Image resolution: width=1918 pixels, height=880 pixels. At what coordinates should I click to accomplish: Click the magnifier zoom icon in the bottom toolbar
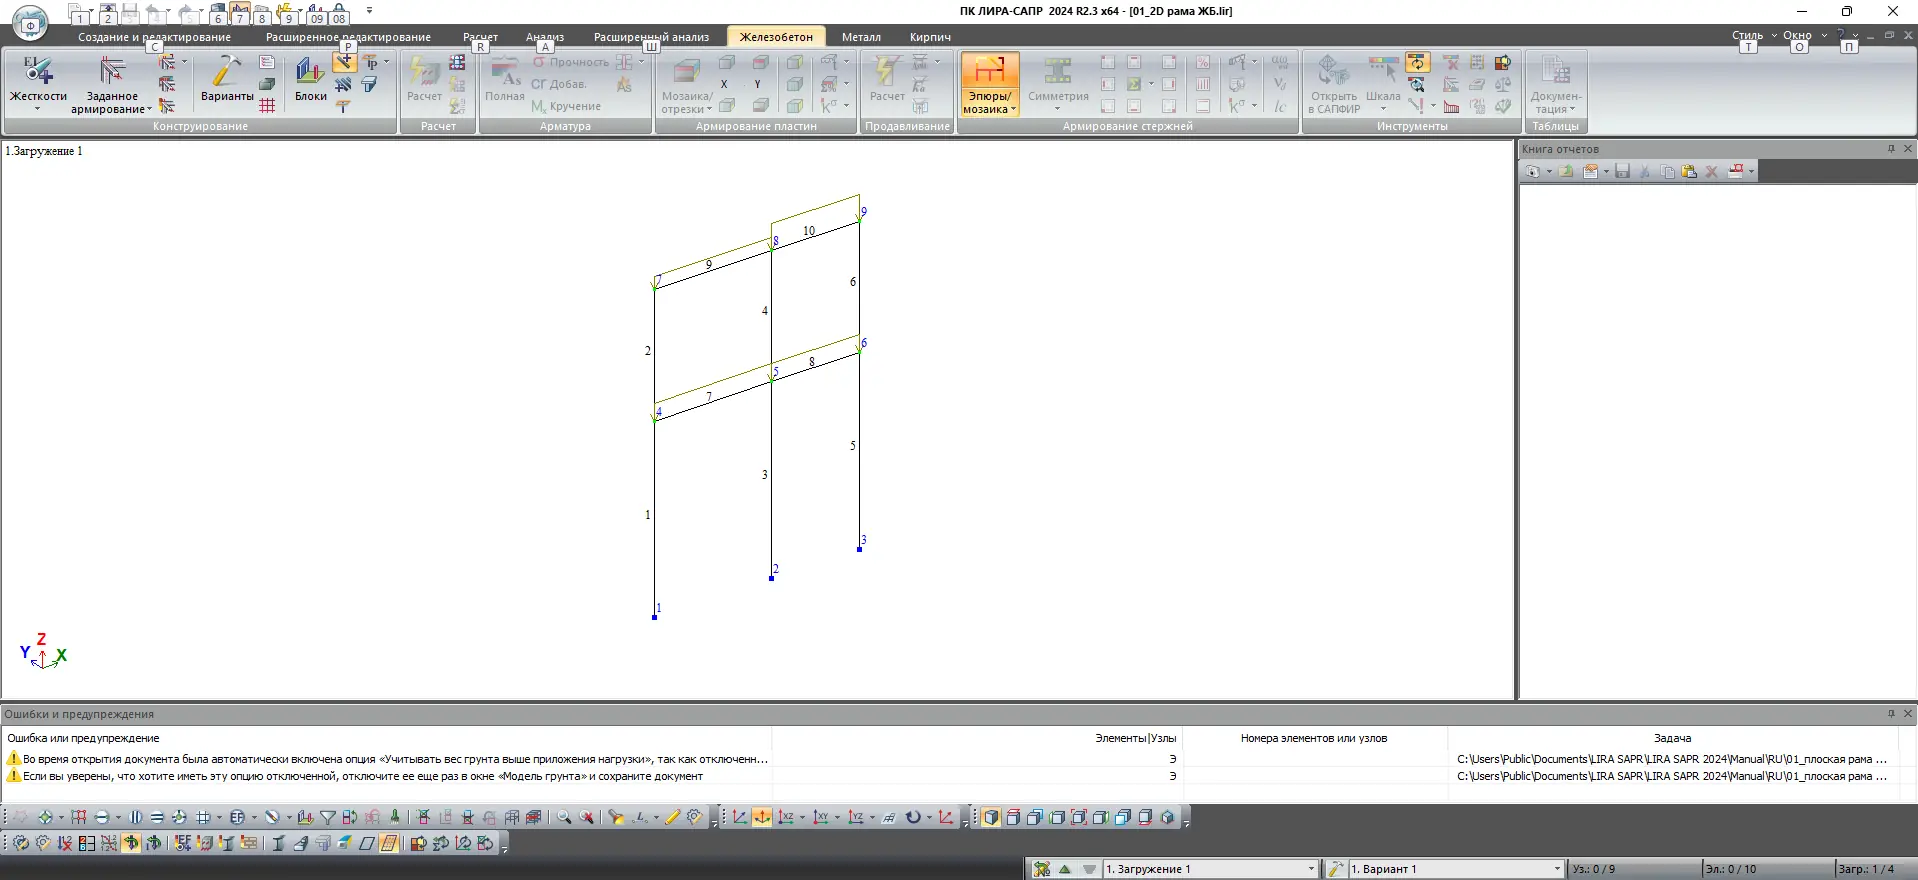[x=564, y=817]
